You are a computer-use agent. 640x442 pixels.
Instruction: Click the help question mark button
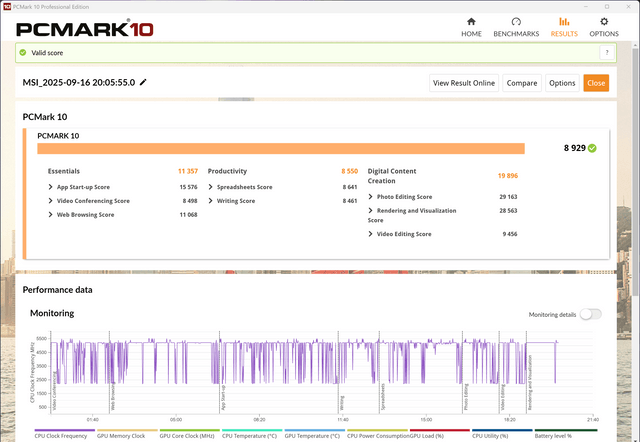[x=607, y=53]
